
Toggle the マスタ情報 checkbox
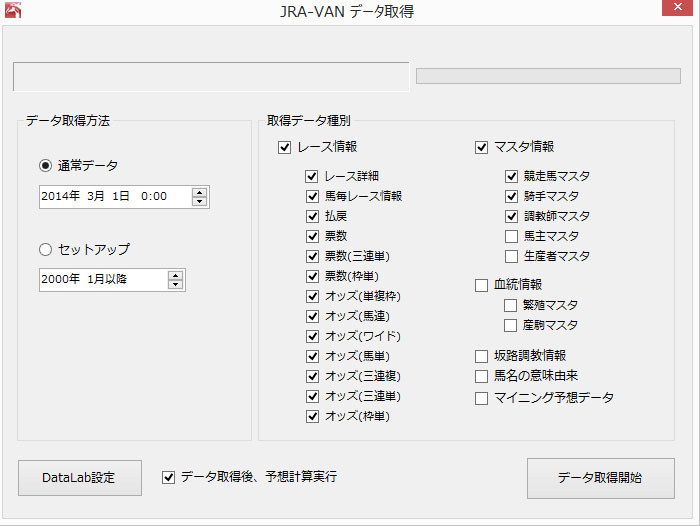coord(481,147)
